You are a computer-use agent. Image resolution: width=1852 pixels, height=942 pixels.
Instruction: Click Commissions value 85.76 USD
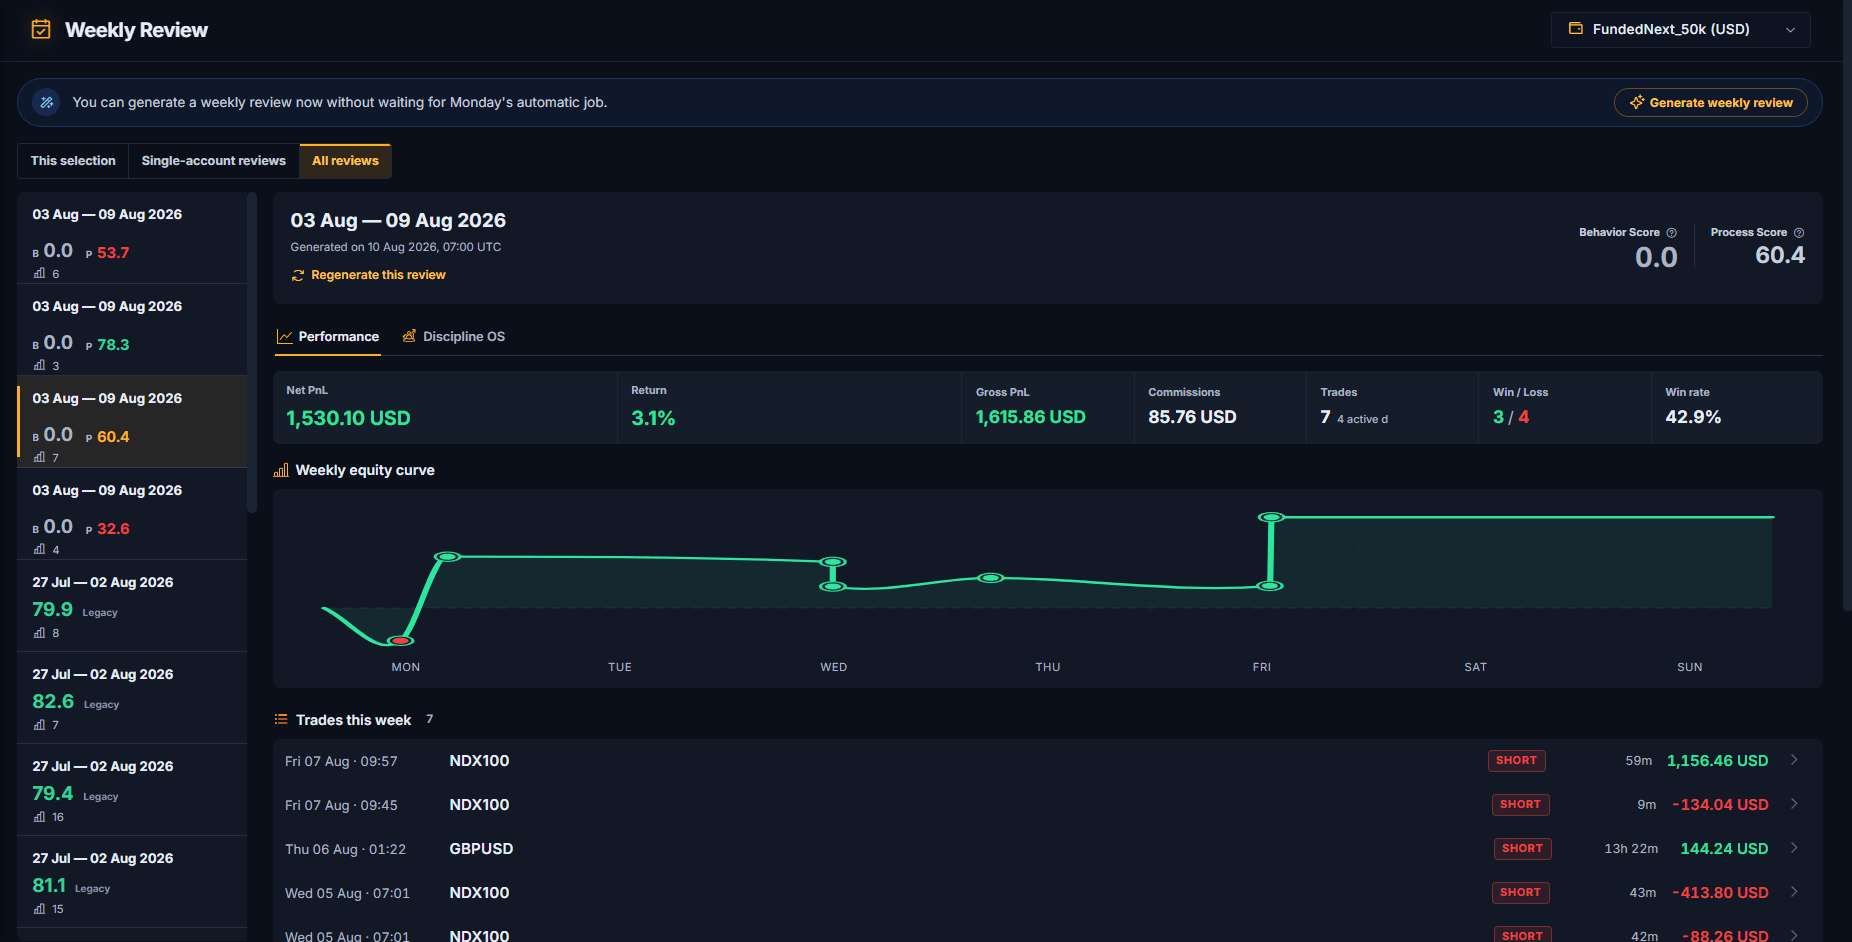click(1192, 417)
